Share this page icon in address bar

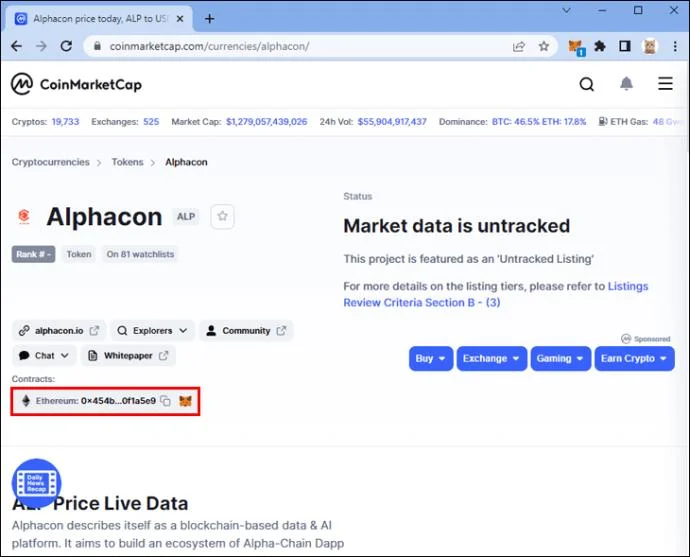[x=519, y=46]
